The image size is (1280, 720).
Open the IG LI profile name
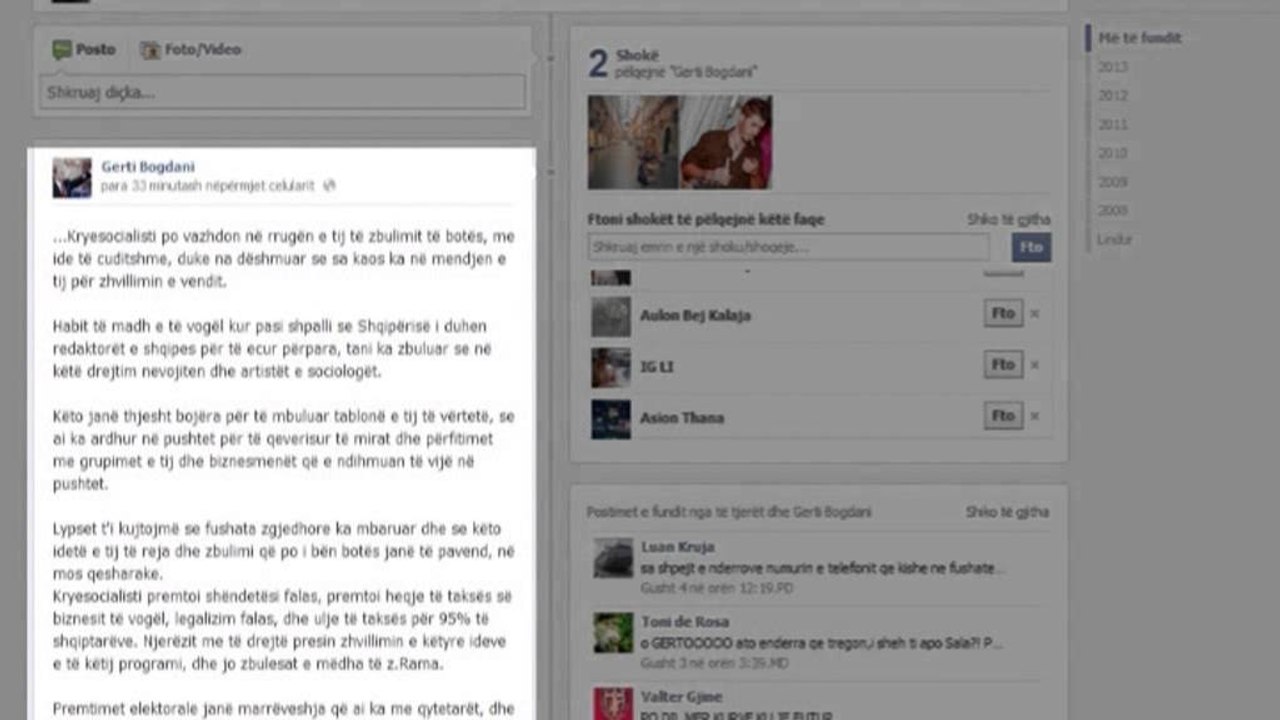point(656,367)
